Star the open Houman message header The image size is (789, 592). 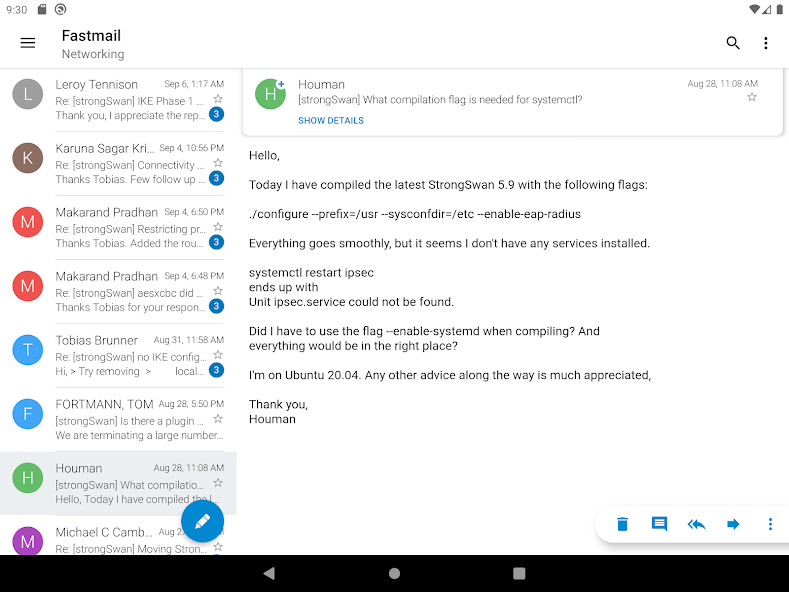click(x=752, y=98)
